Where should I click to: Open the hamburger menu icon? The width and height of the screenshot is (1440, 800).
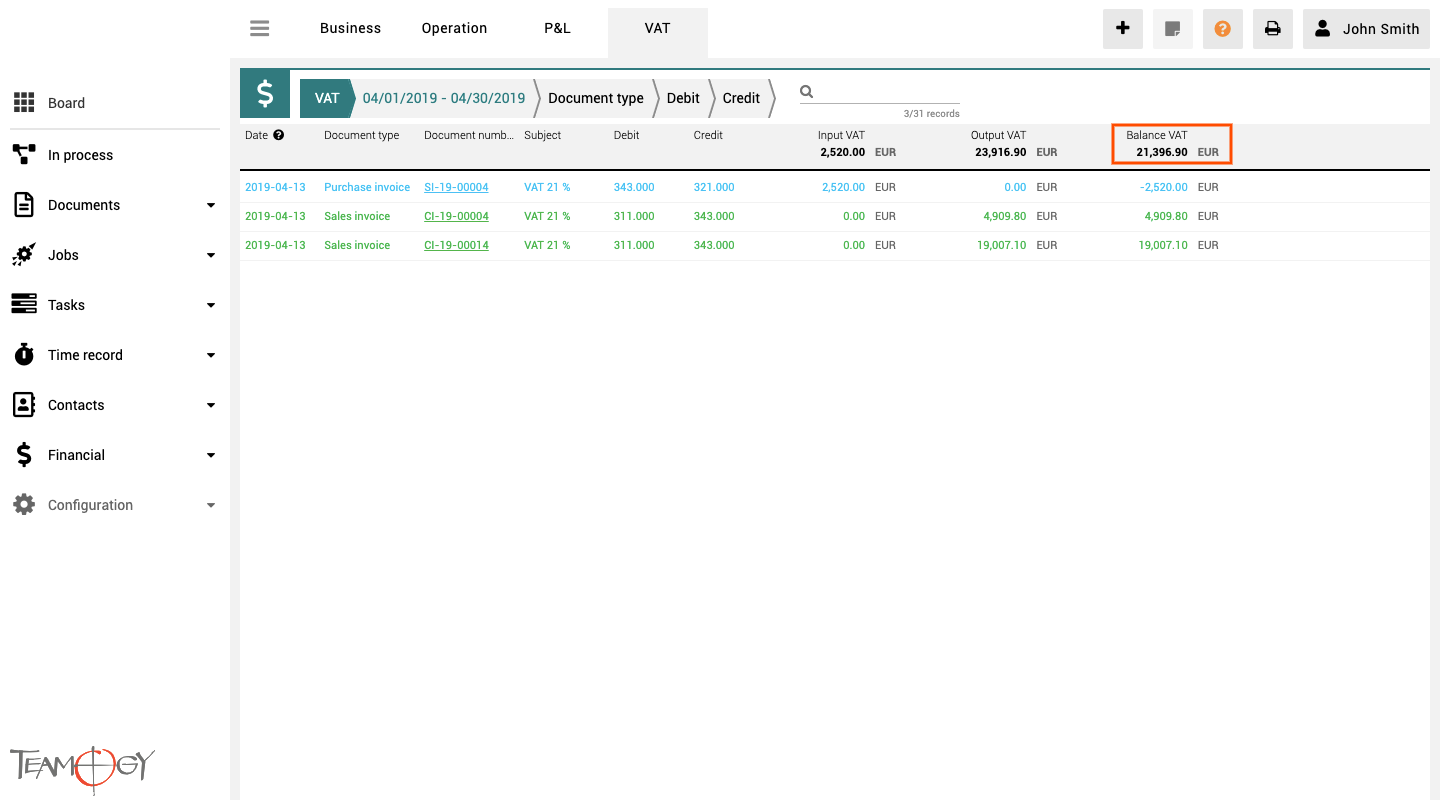[260, 28]
